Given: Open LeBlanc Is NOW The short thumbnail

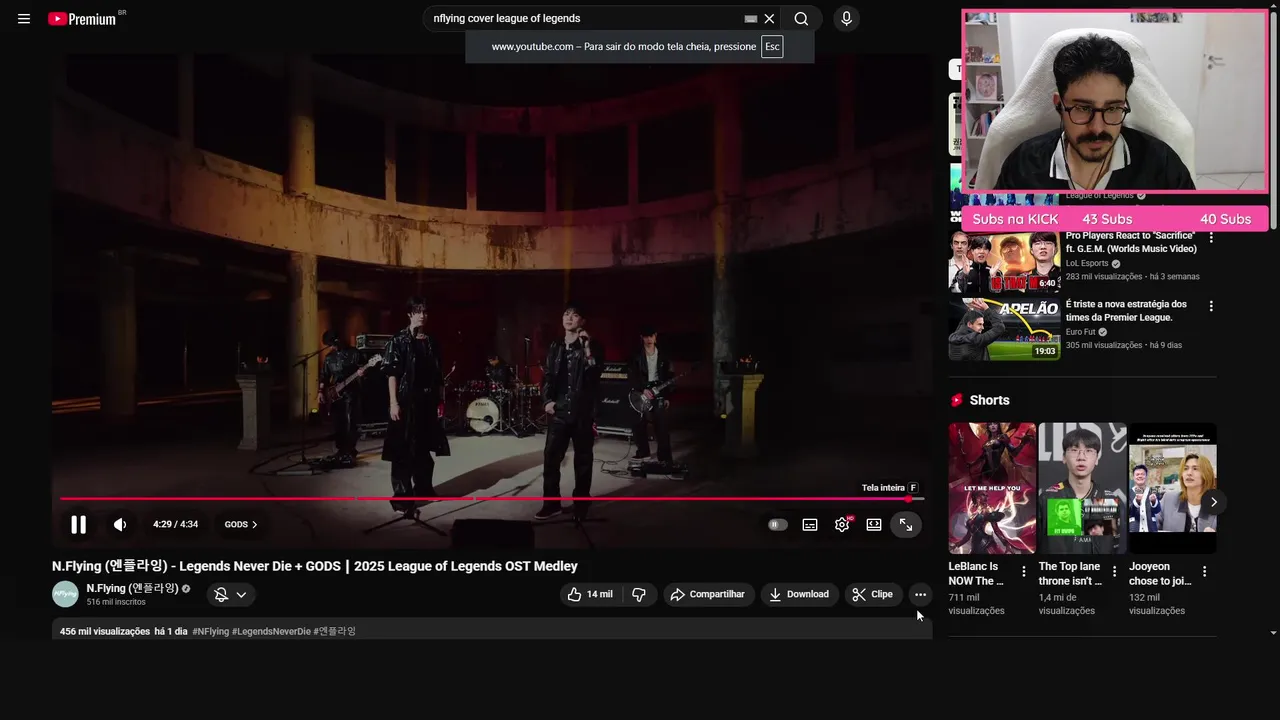Looking at the screenshot, I should [992, 488].
